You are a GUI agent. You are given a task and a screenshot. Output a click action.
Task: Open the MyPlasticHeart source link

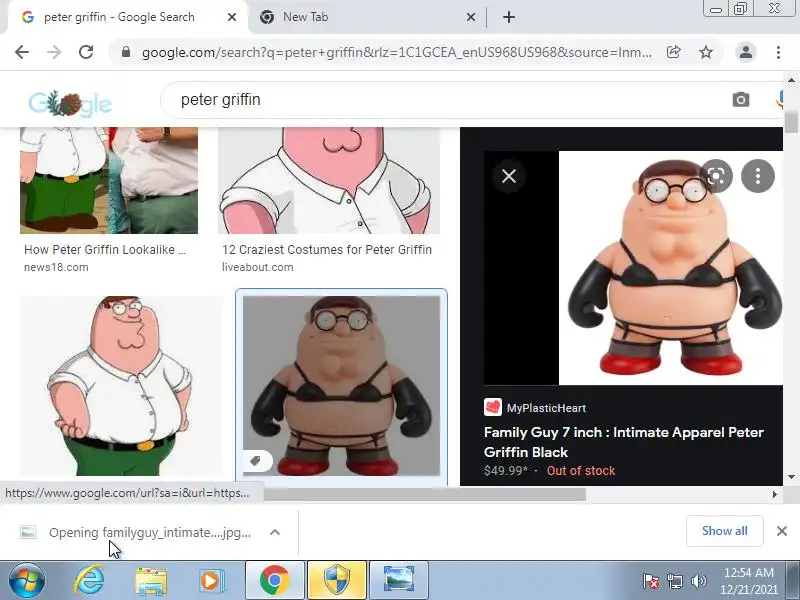tap(546, 408)
